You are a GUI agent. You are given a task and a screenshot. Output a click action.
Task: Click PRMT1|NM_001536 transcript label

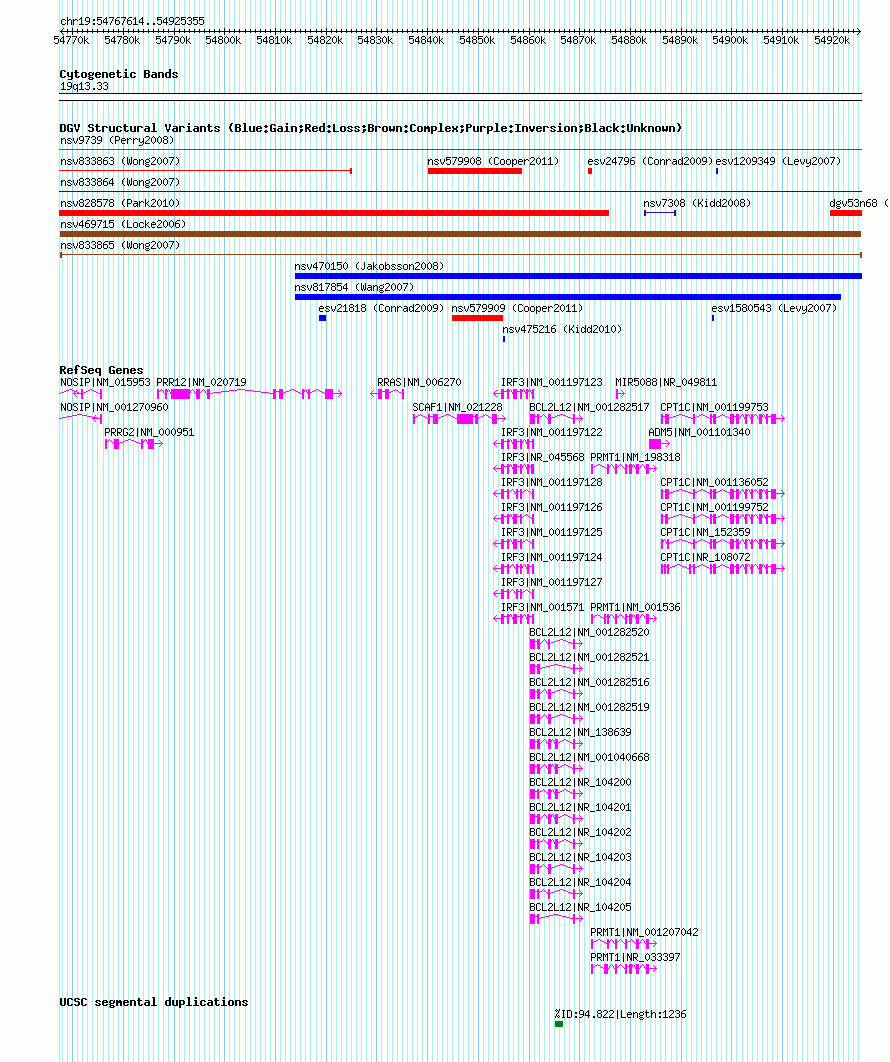click(635, 608)
